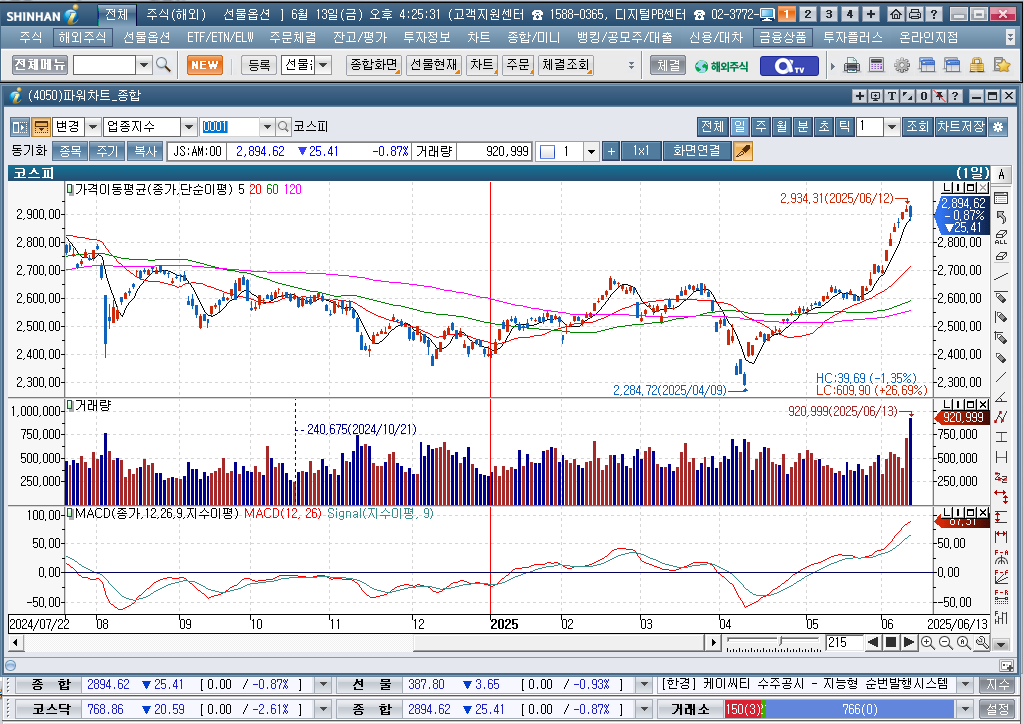Viewport: 1024px width, 724px height.
Task: Open the 선물 dropdown next to 등록
Action: coord(324,65)
